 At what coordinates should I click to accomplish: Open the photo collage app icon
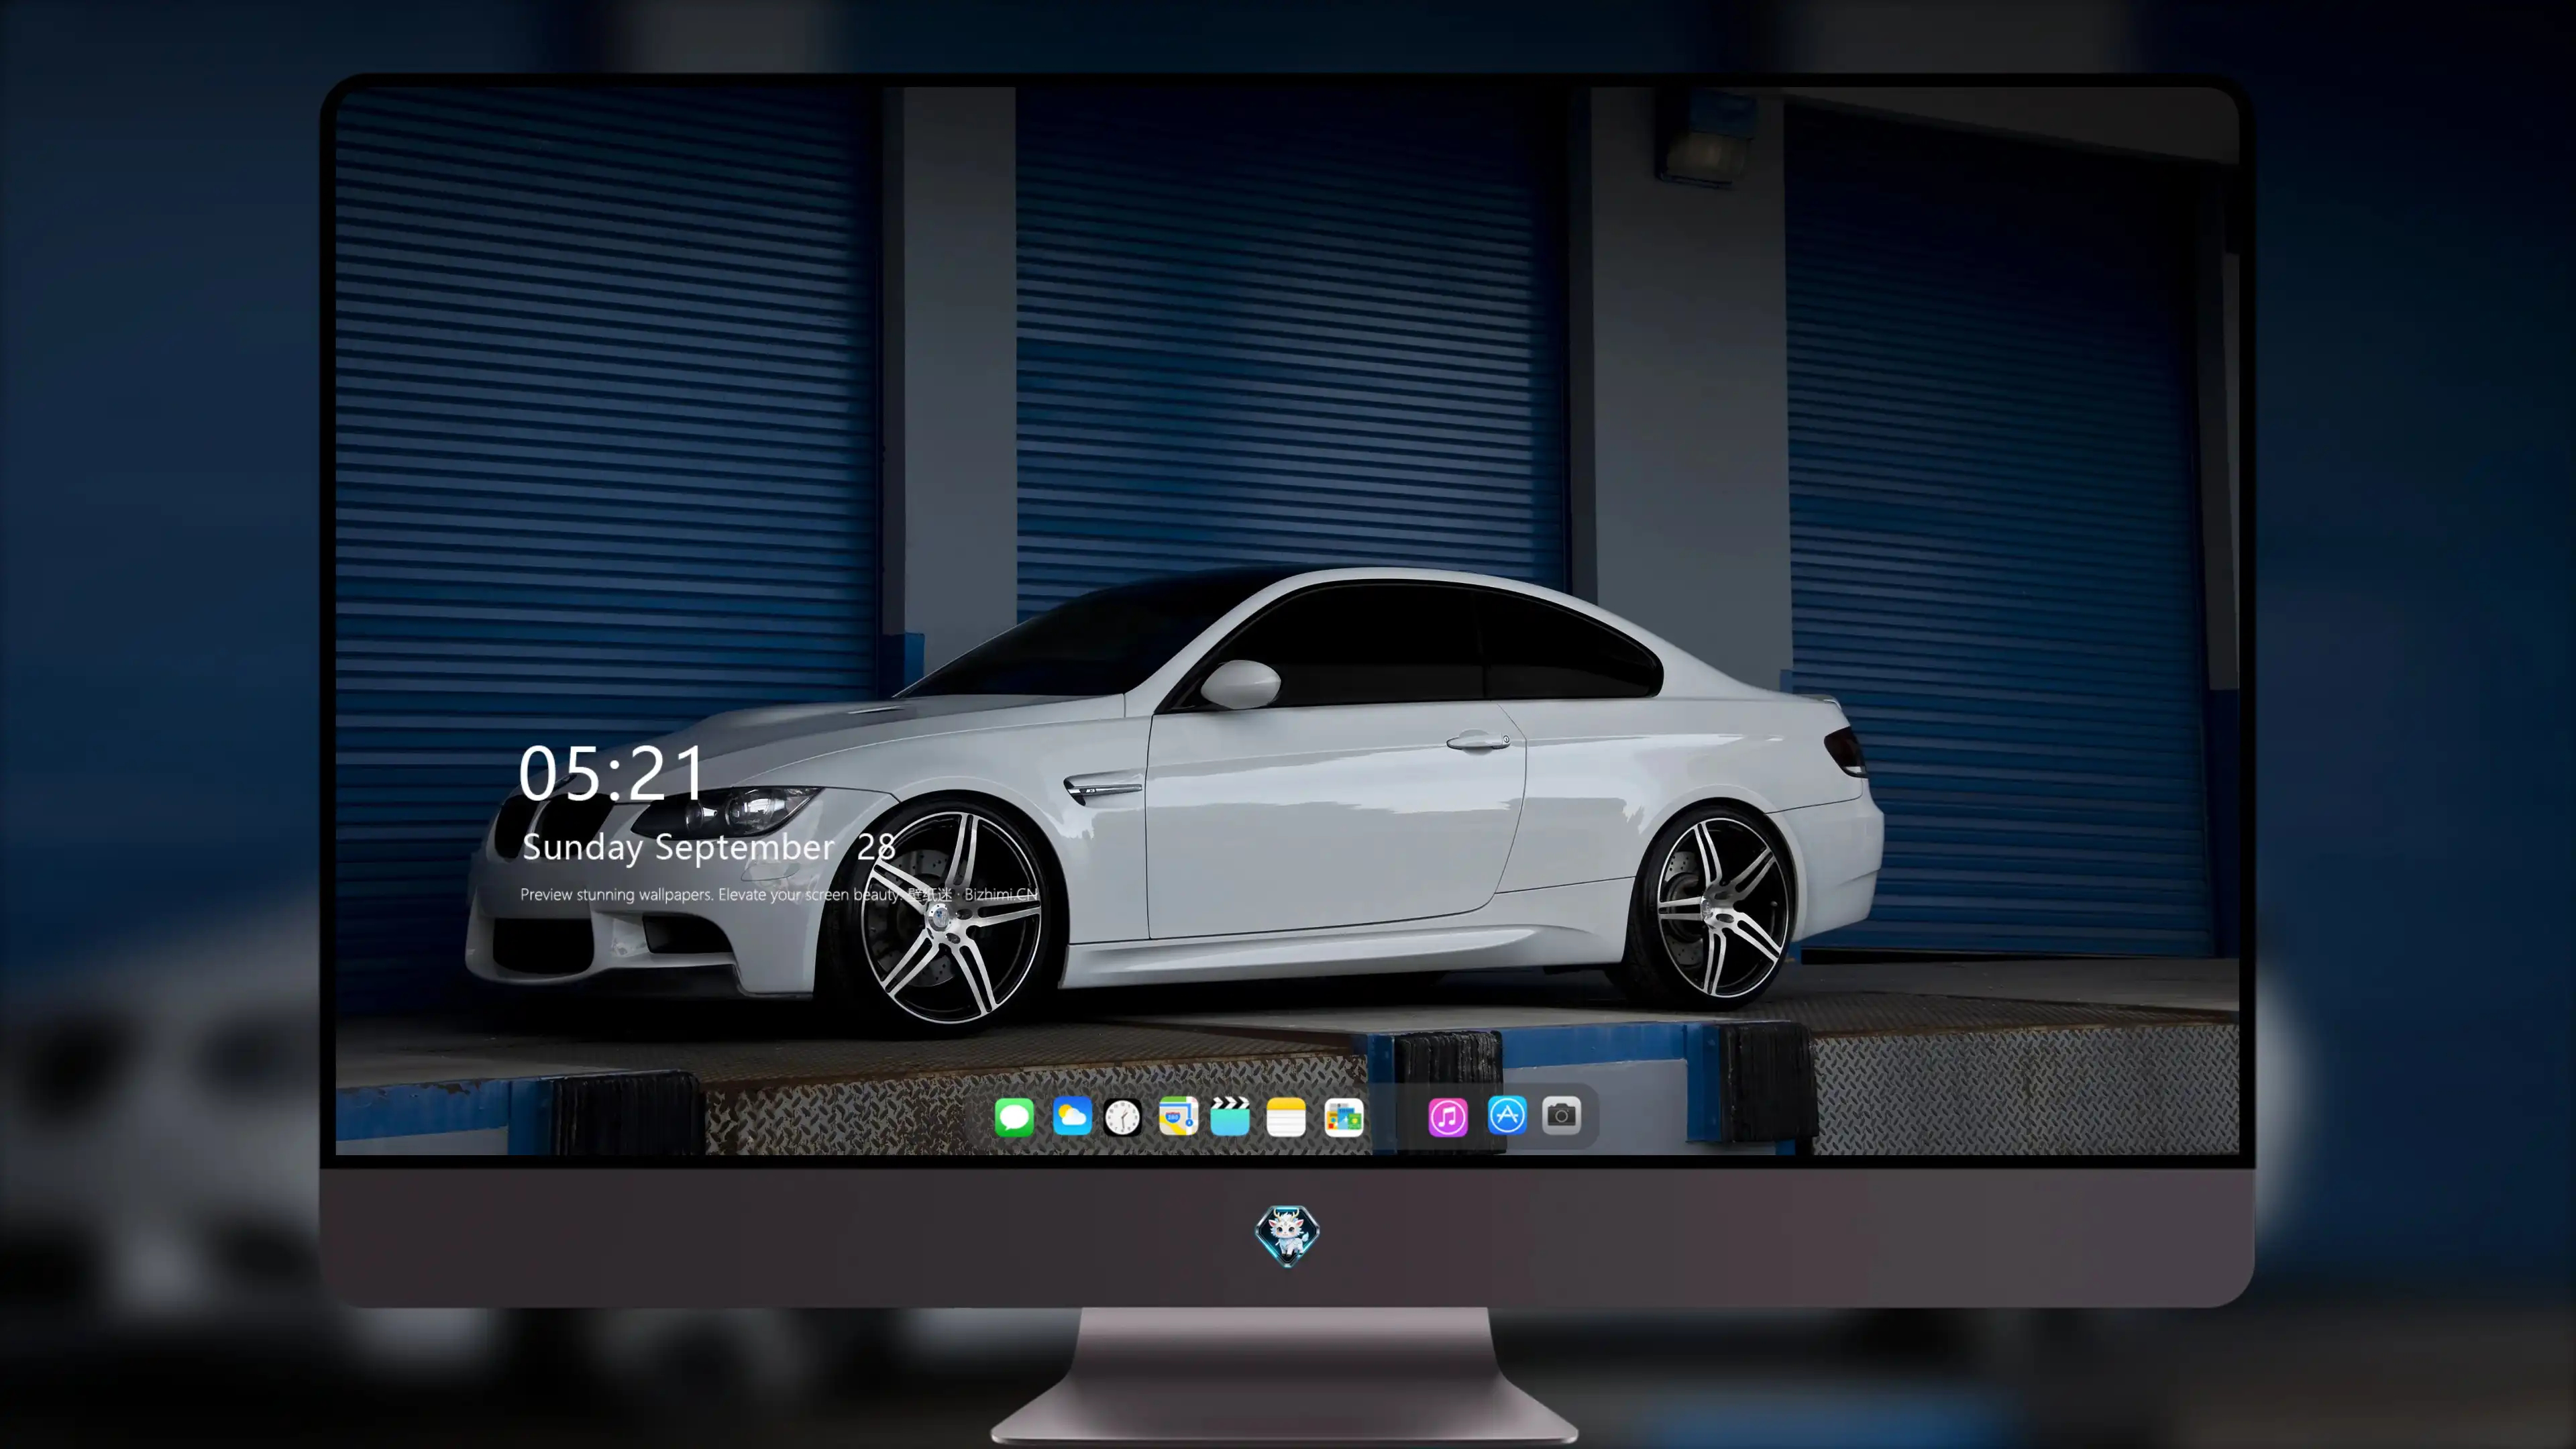pos(1343,1116)
